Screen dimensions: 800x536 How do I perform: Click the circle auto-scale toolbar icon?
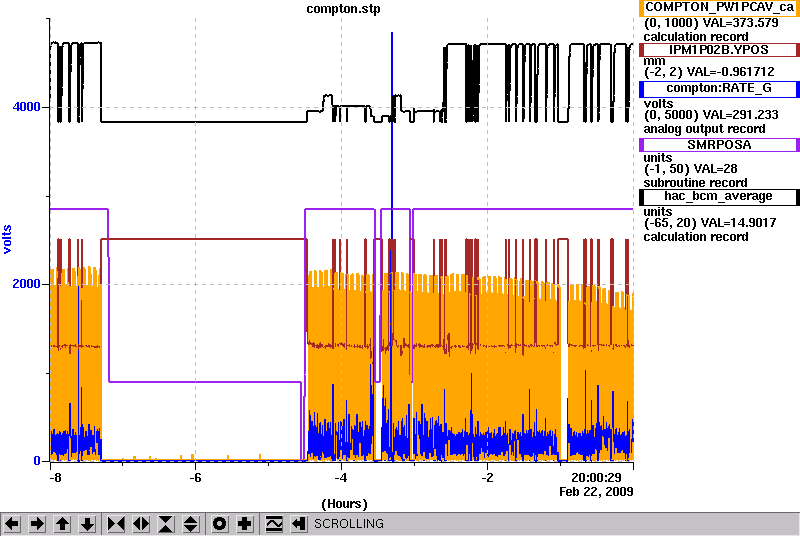[219, 524]
